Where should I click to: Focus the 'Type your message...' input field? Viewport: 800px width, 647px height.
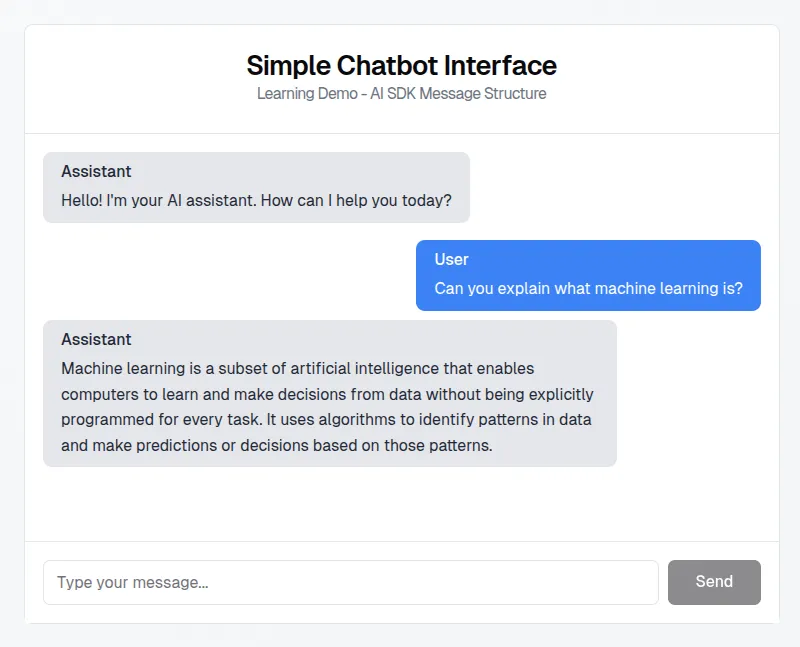(x=350, y=582)
